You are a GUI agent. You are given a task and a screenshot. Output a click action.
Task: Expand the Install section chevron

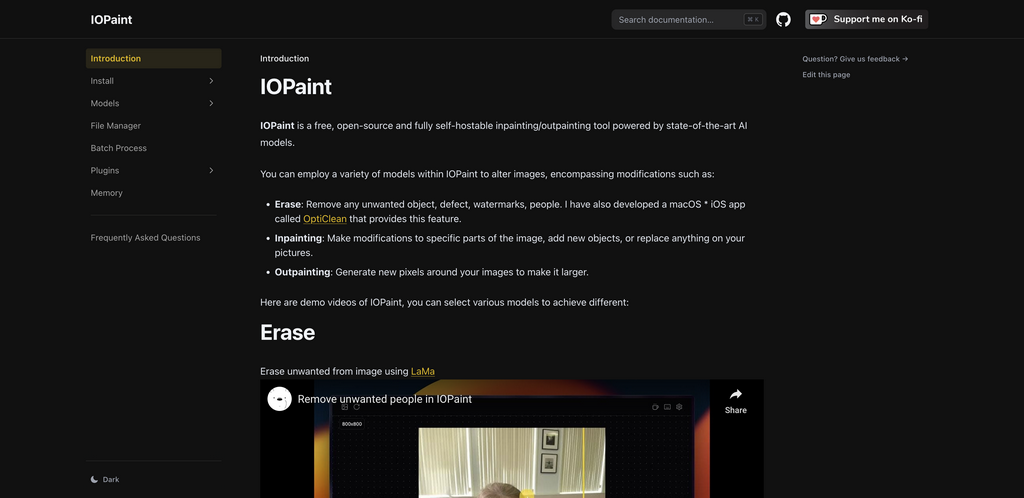[211, 81]
